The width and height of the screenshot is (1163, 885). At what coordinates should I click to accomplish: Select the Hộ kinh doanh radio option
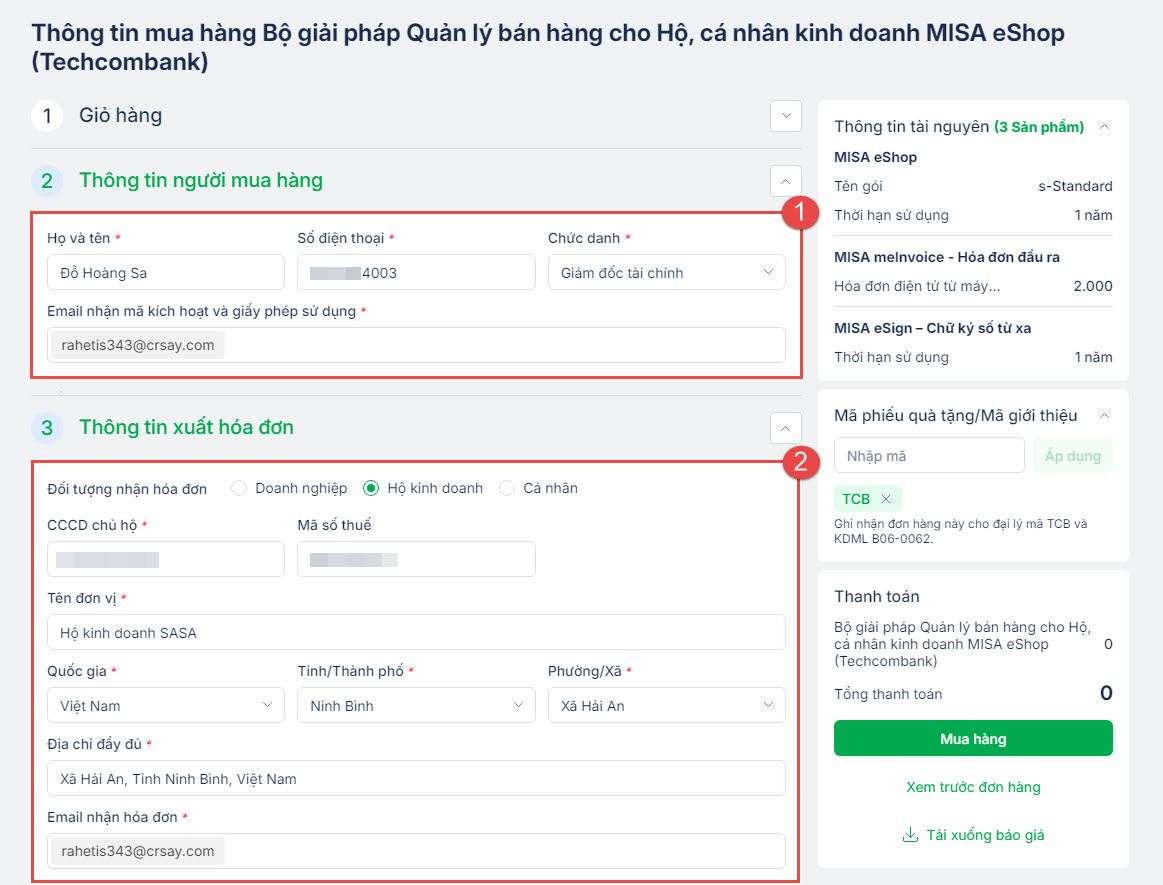[371, 488]
